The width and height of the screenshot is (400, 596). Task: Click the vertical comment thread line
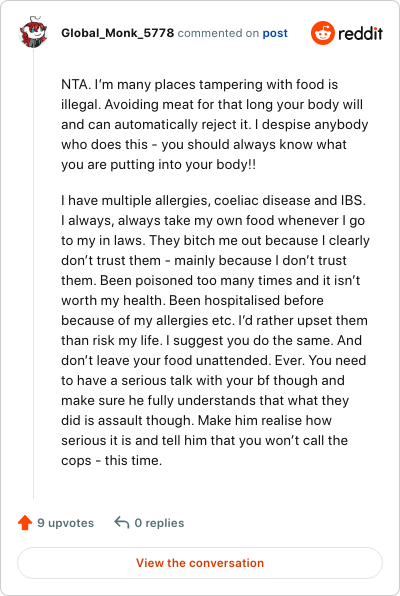tap(33, 274)
